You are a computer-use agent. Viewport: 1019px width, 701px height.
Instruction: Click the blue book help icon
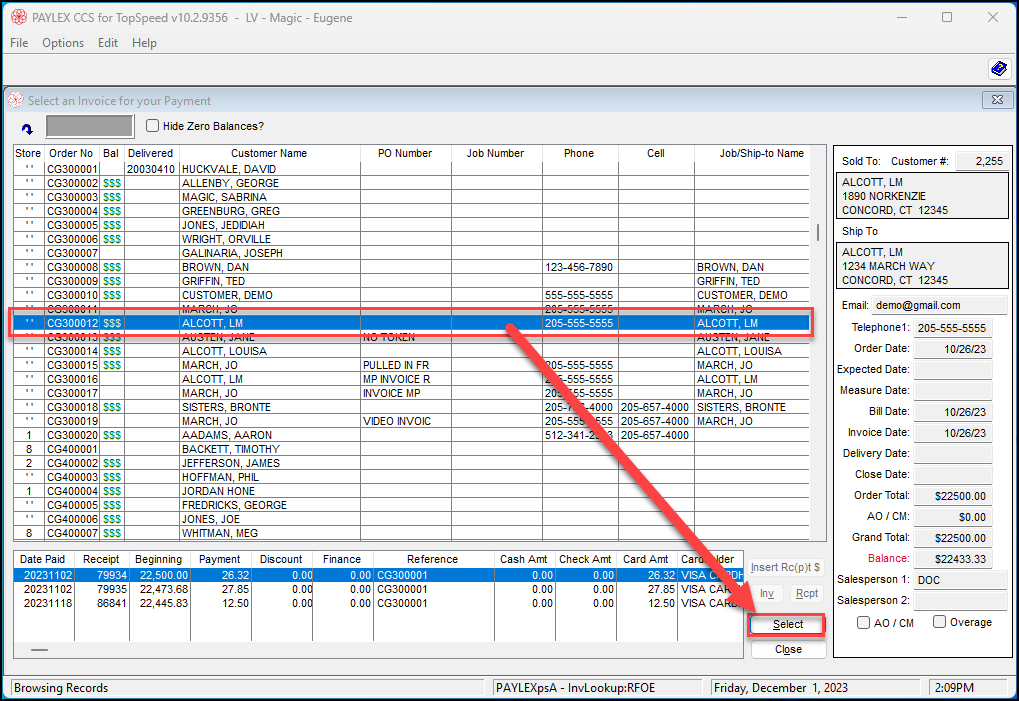999,68
